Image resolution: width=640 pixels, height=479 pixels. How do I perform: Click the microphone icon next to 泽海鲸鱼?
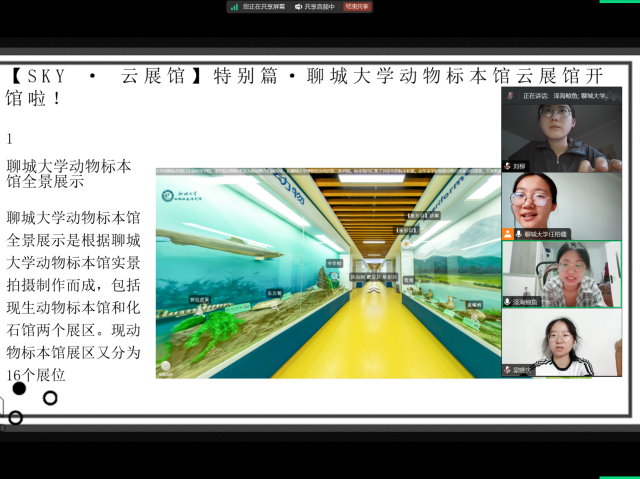(507, 302)
